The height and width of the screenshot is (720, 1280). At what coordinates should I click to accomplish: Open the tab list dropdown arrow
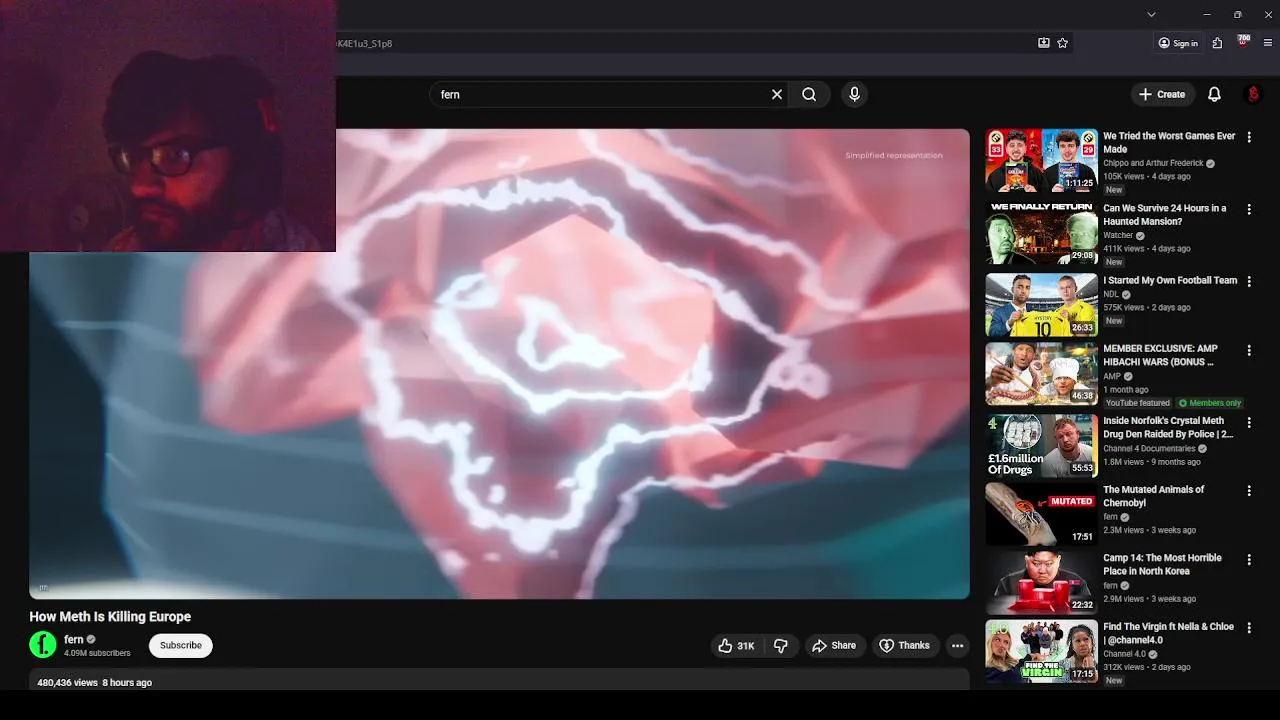[x=1151, y=14]
